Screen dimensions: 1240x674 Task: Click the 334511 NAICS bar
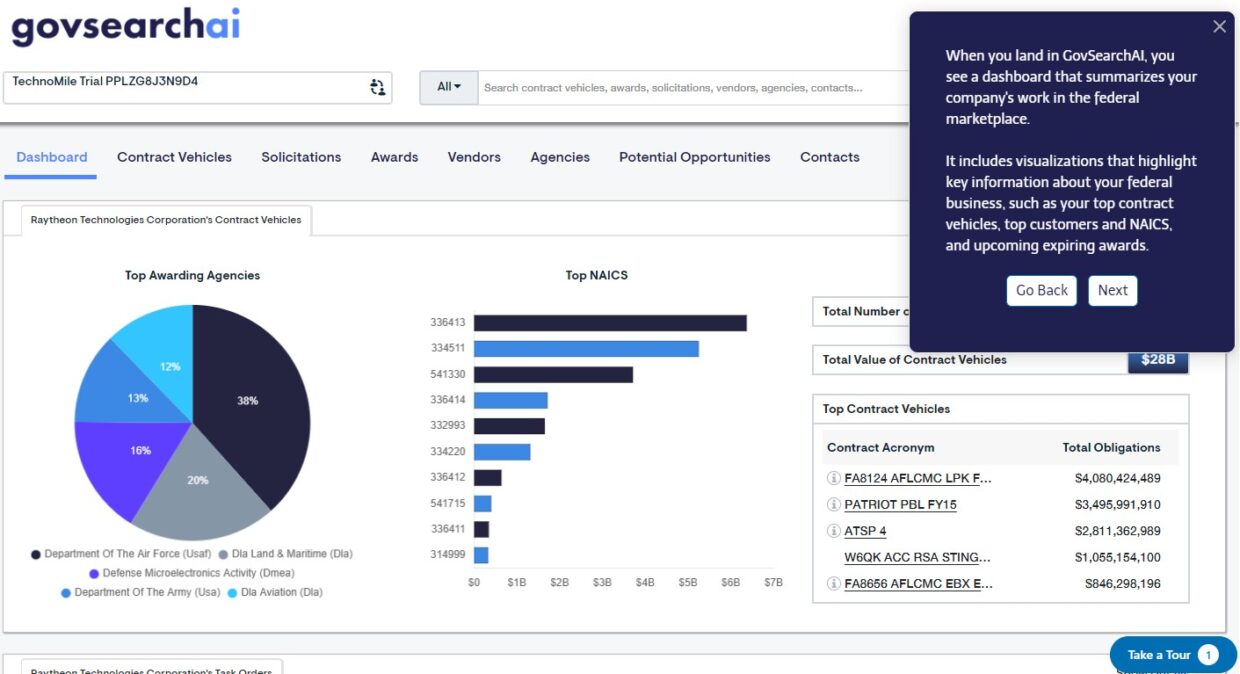click(586, 349)
